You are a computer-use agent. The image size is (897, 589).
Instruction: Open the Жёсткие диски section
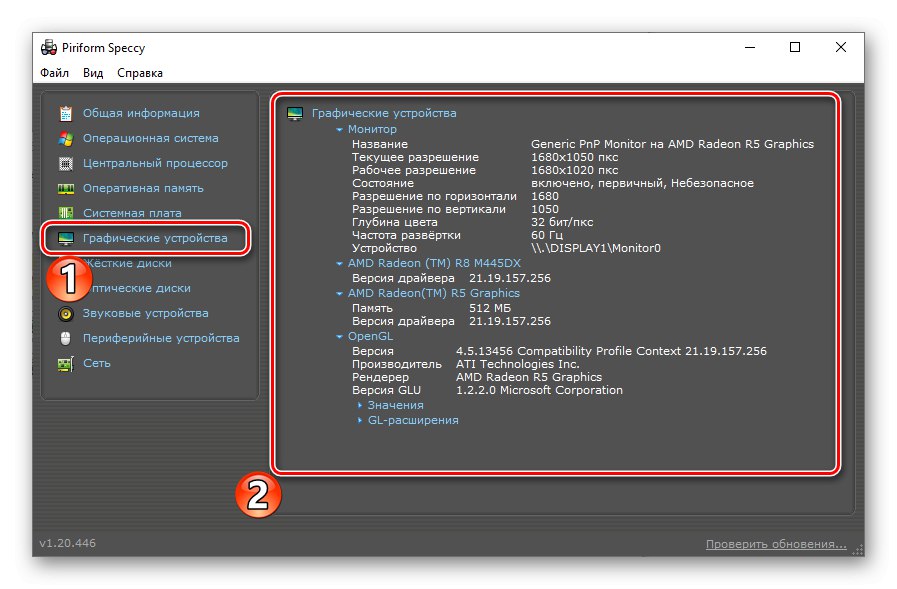(x=129, y=263)
